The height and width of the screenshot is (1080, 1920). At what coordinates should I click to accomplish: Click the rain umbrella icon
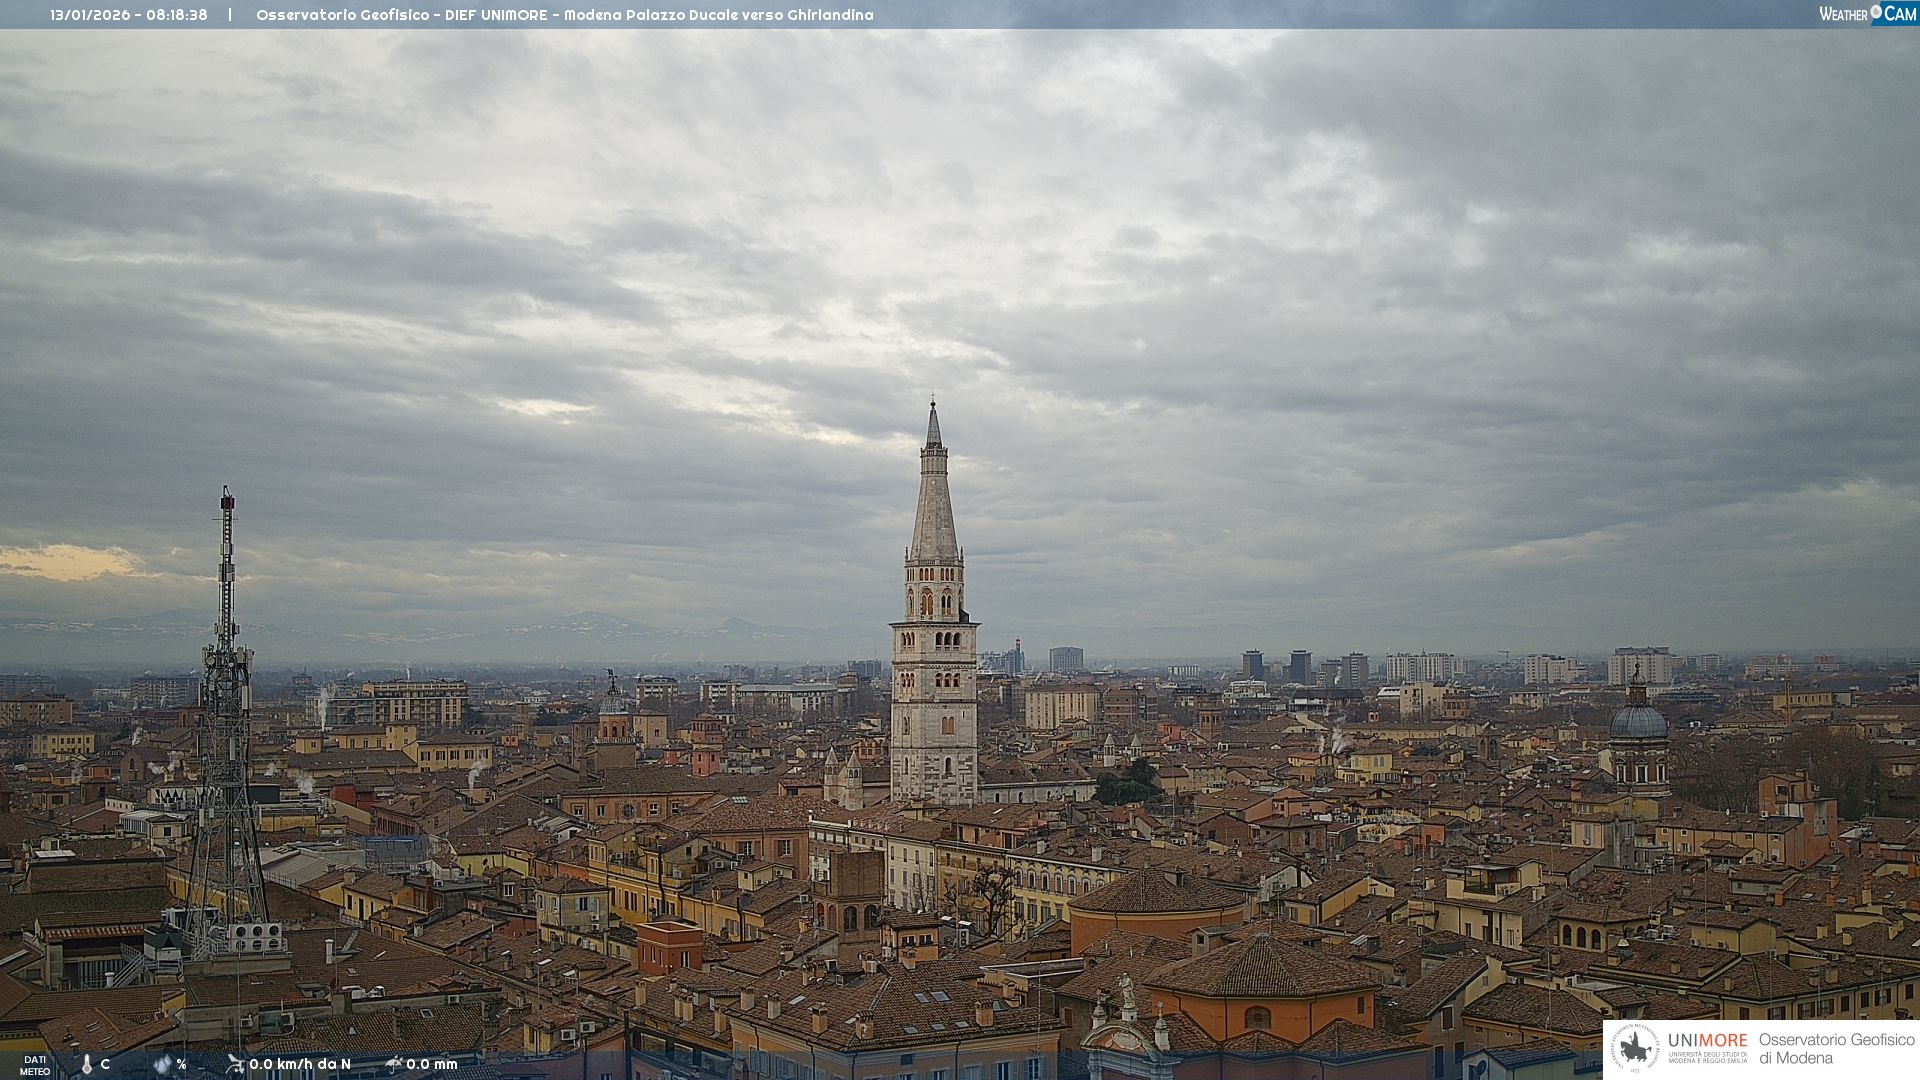pos(393,1064)
